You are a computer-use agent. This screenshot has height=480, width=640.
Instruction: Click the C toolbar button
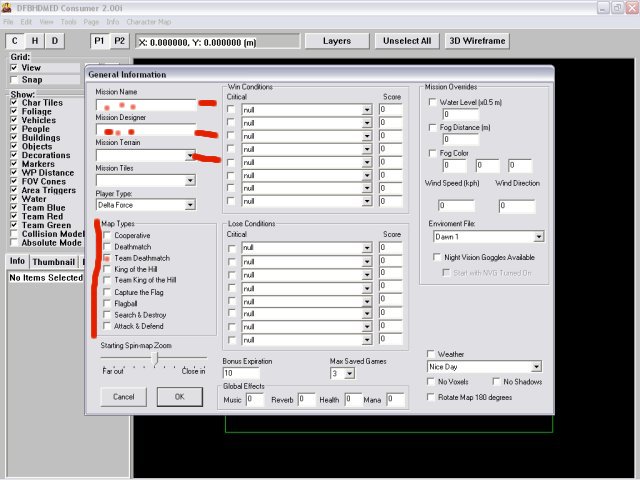coord(16,41)
